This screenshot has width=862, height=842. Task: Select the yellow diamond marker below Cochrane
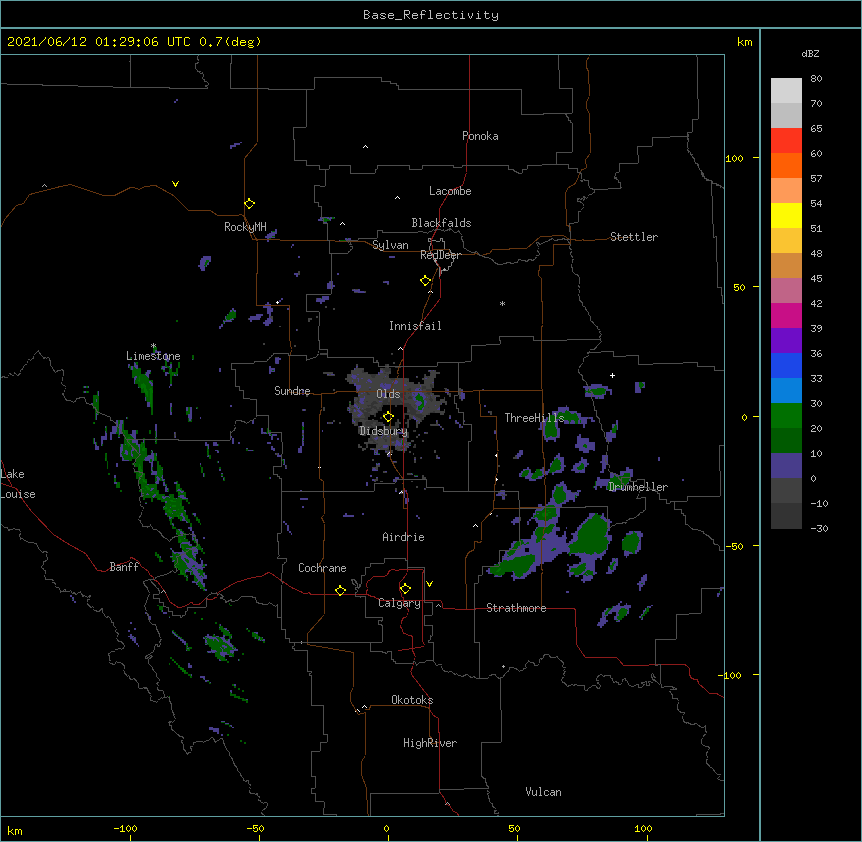[x=340, y=590]
